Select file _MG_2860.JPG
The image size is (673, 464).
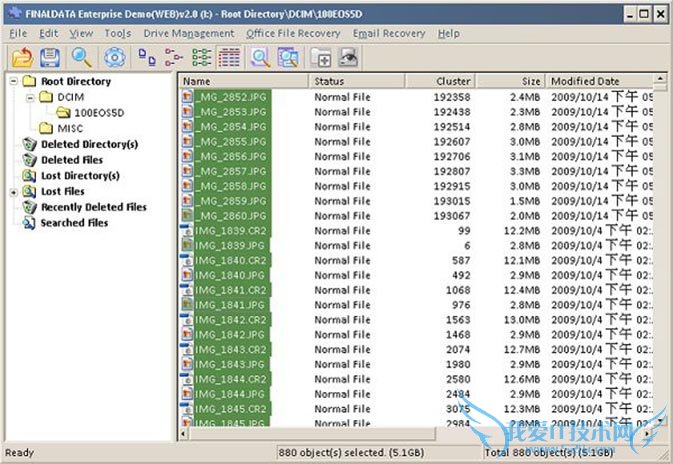(x=233, y=216)
